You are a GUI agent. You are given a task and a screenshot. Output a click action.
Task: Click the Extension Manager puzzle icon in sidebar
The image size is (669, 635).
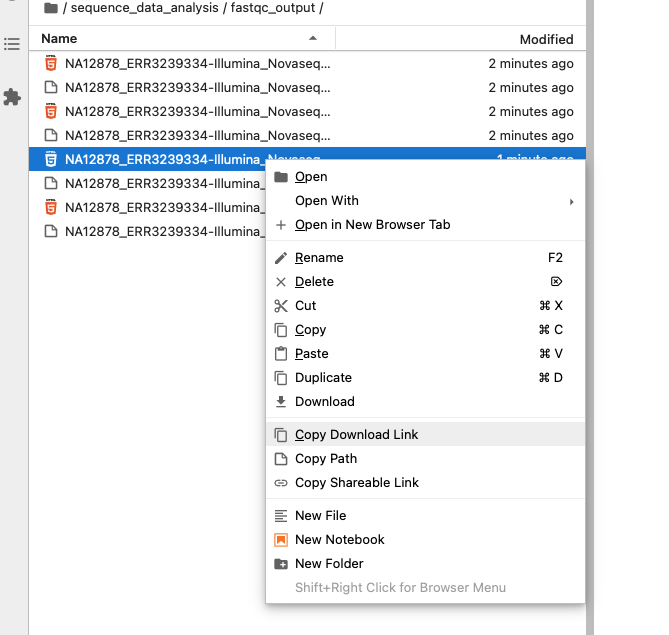click(12, 97)
